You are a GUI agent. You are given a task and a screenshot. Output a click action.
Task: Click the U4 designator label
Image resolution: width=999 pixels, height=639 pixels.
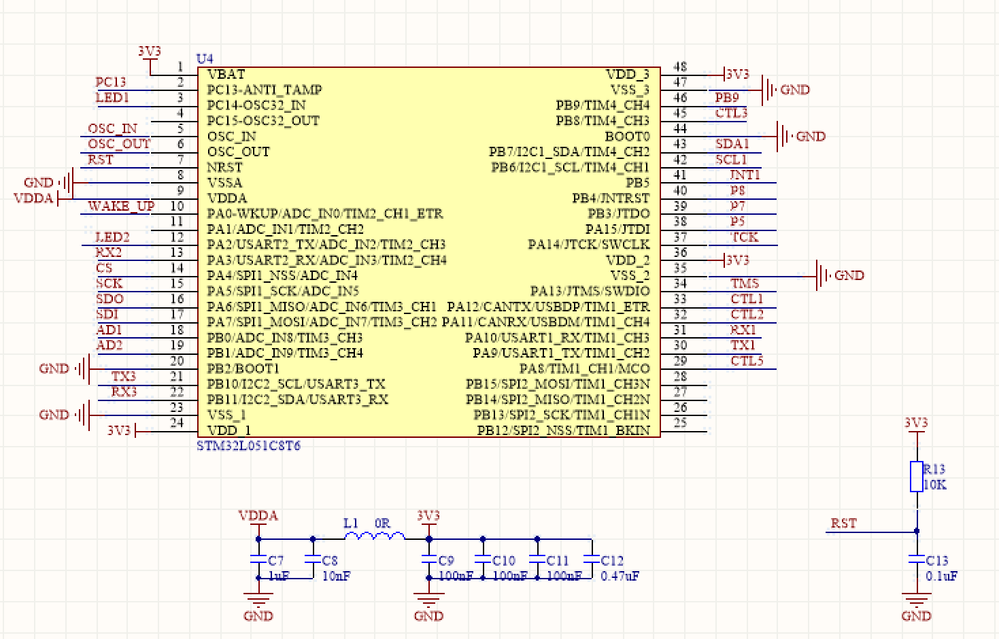click(205, 59)
